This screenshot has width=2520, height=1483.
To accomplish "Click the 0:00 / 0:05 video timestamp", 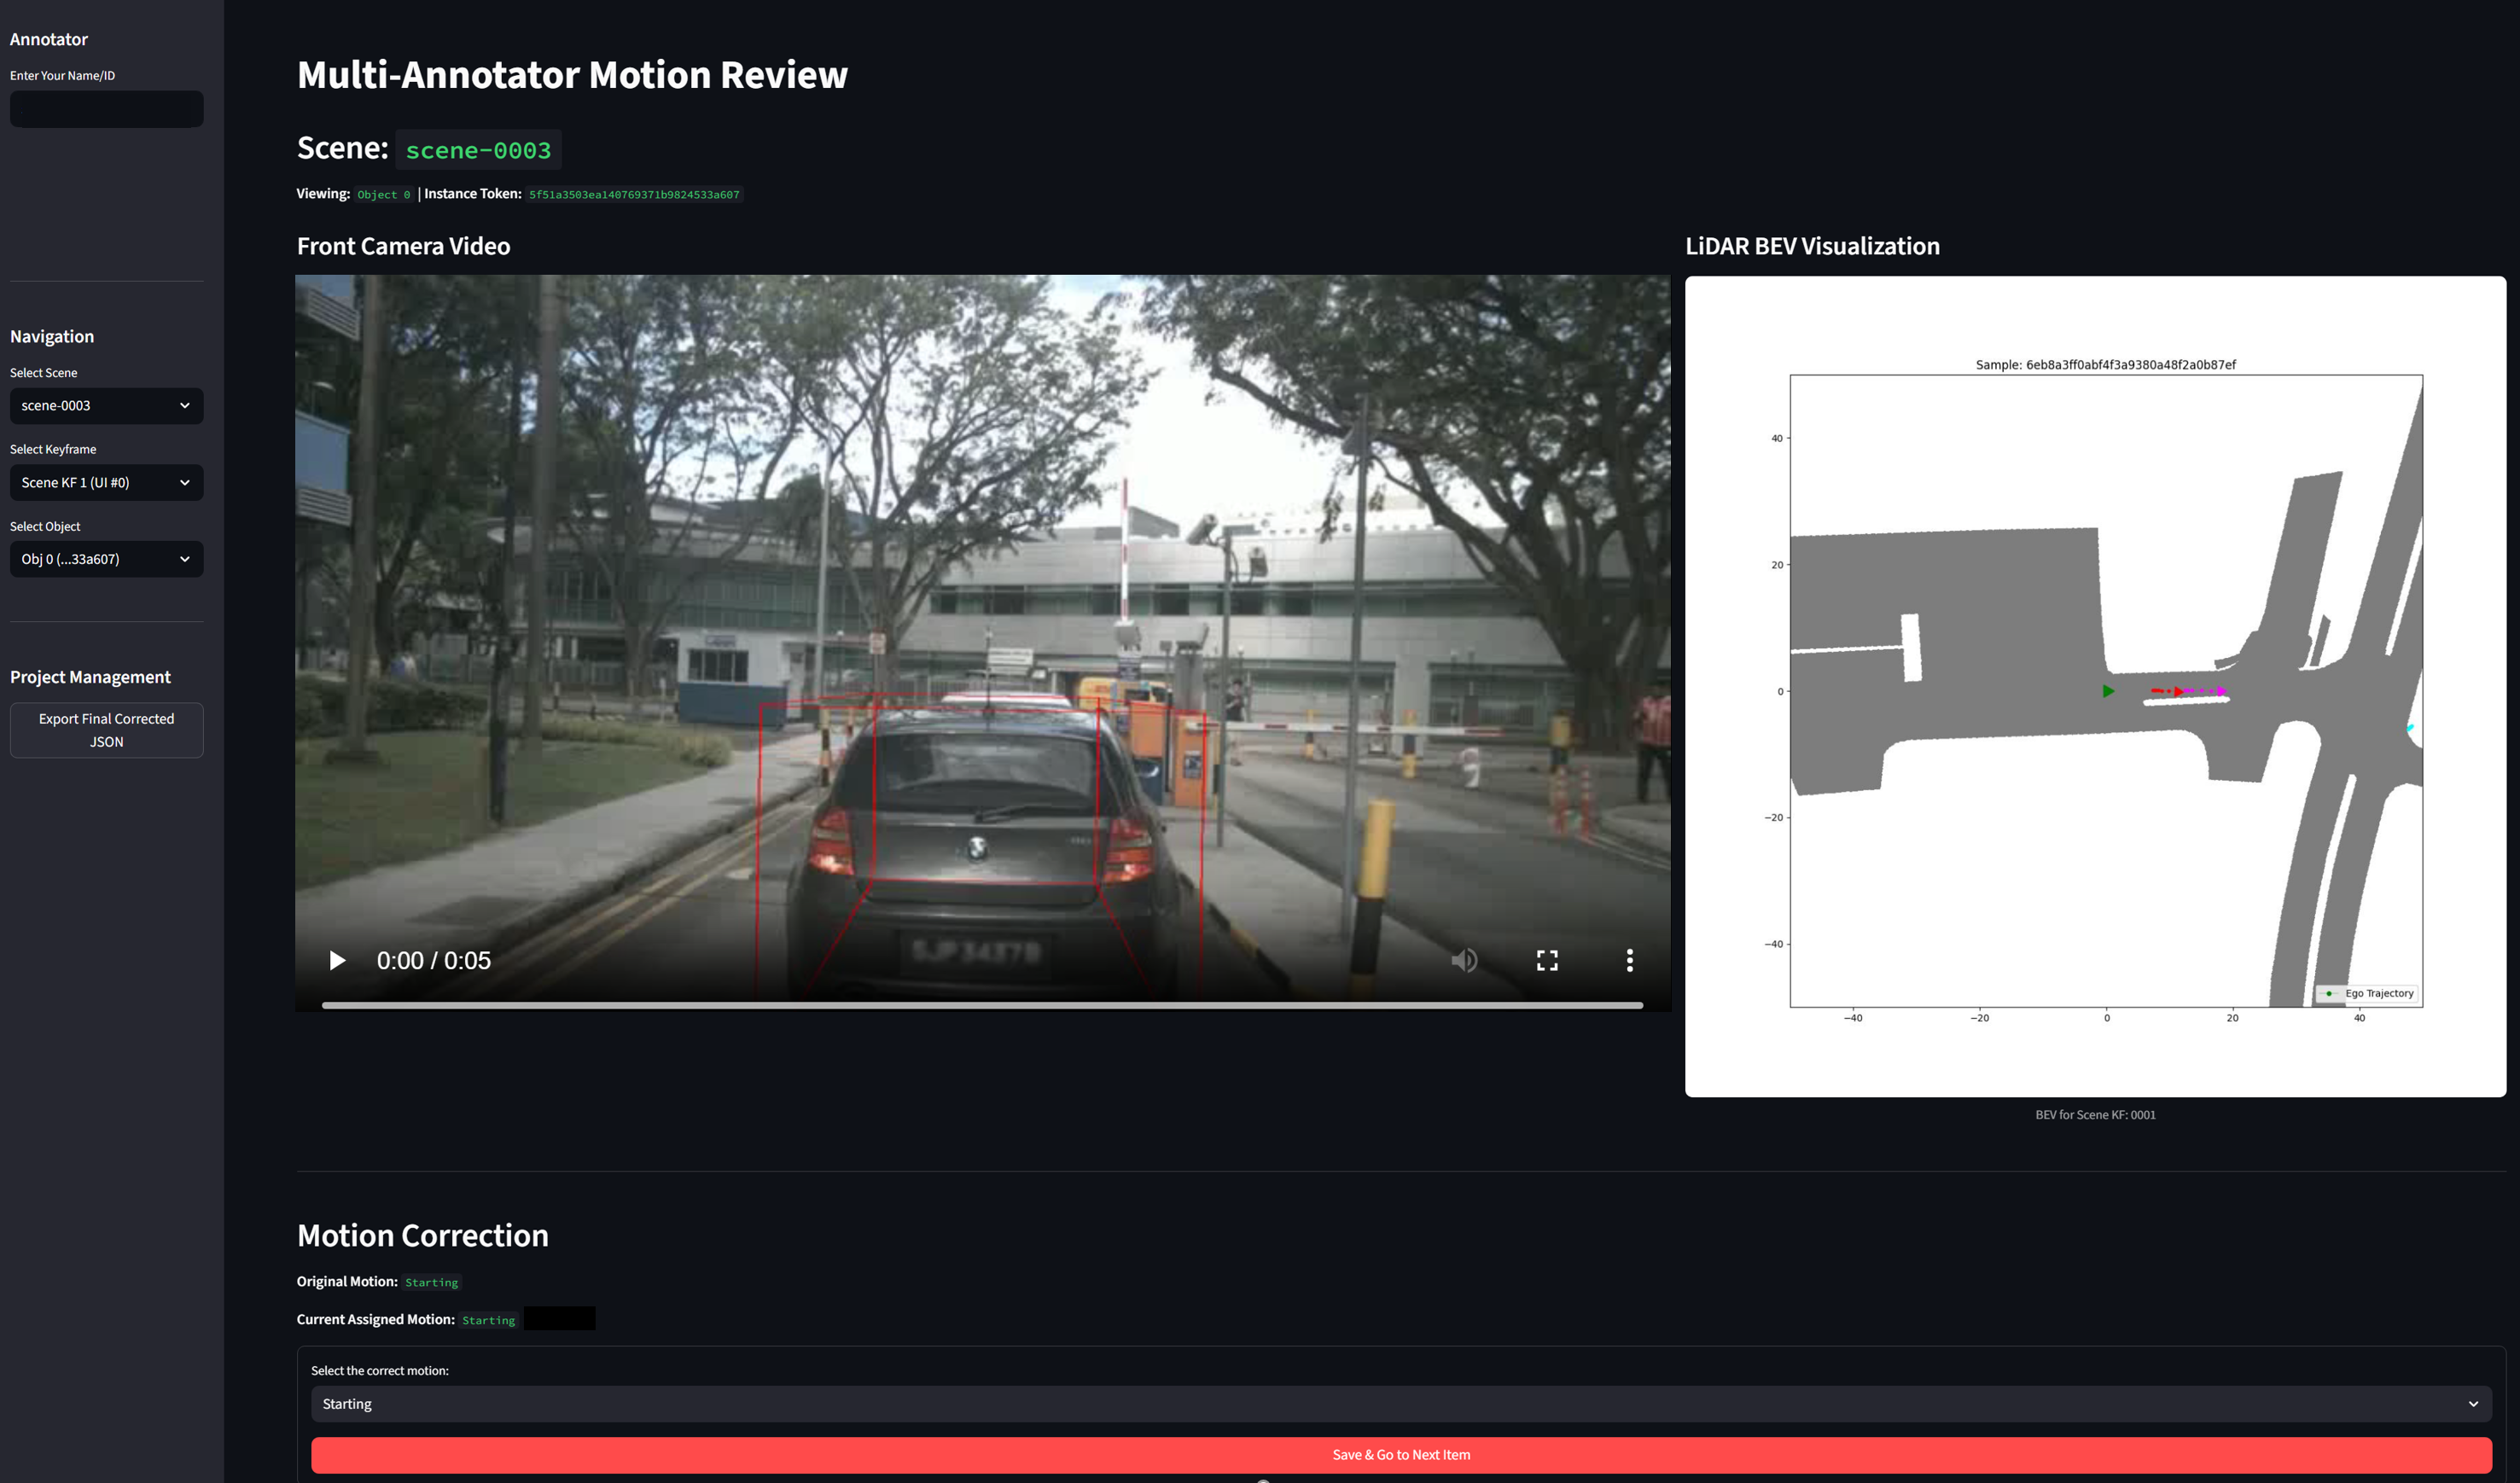I will click(x=434, y=960).
